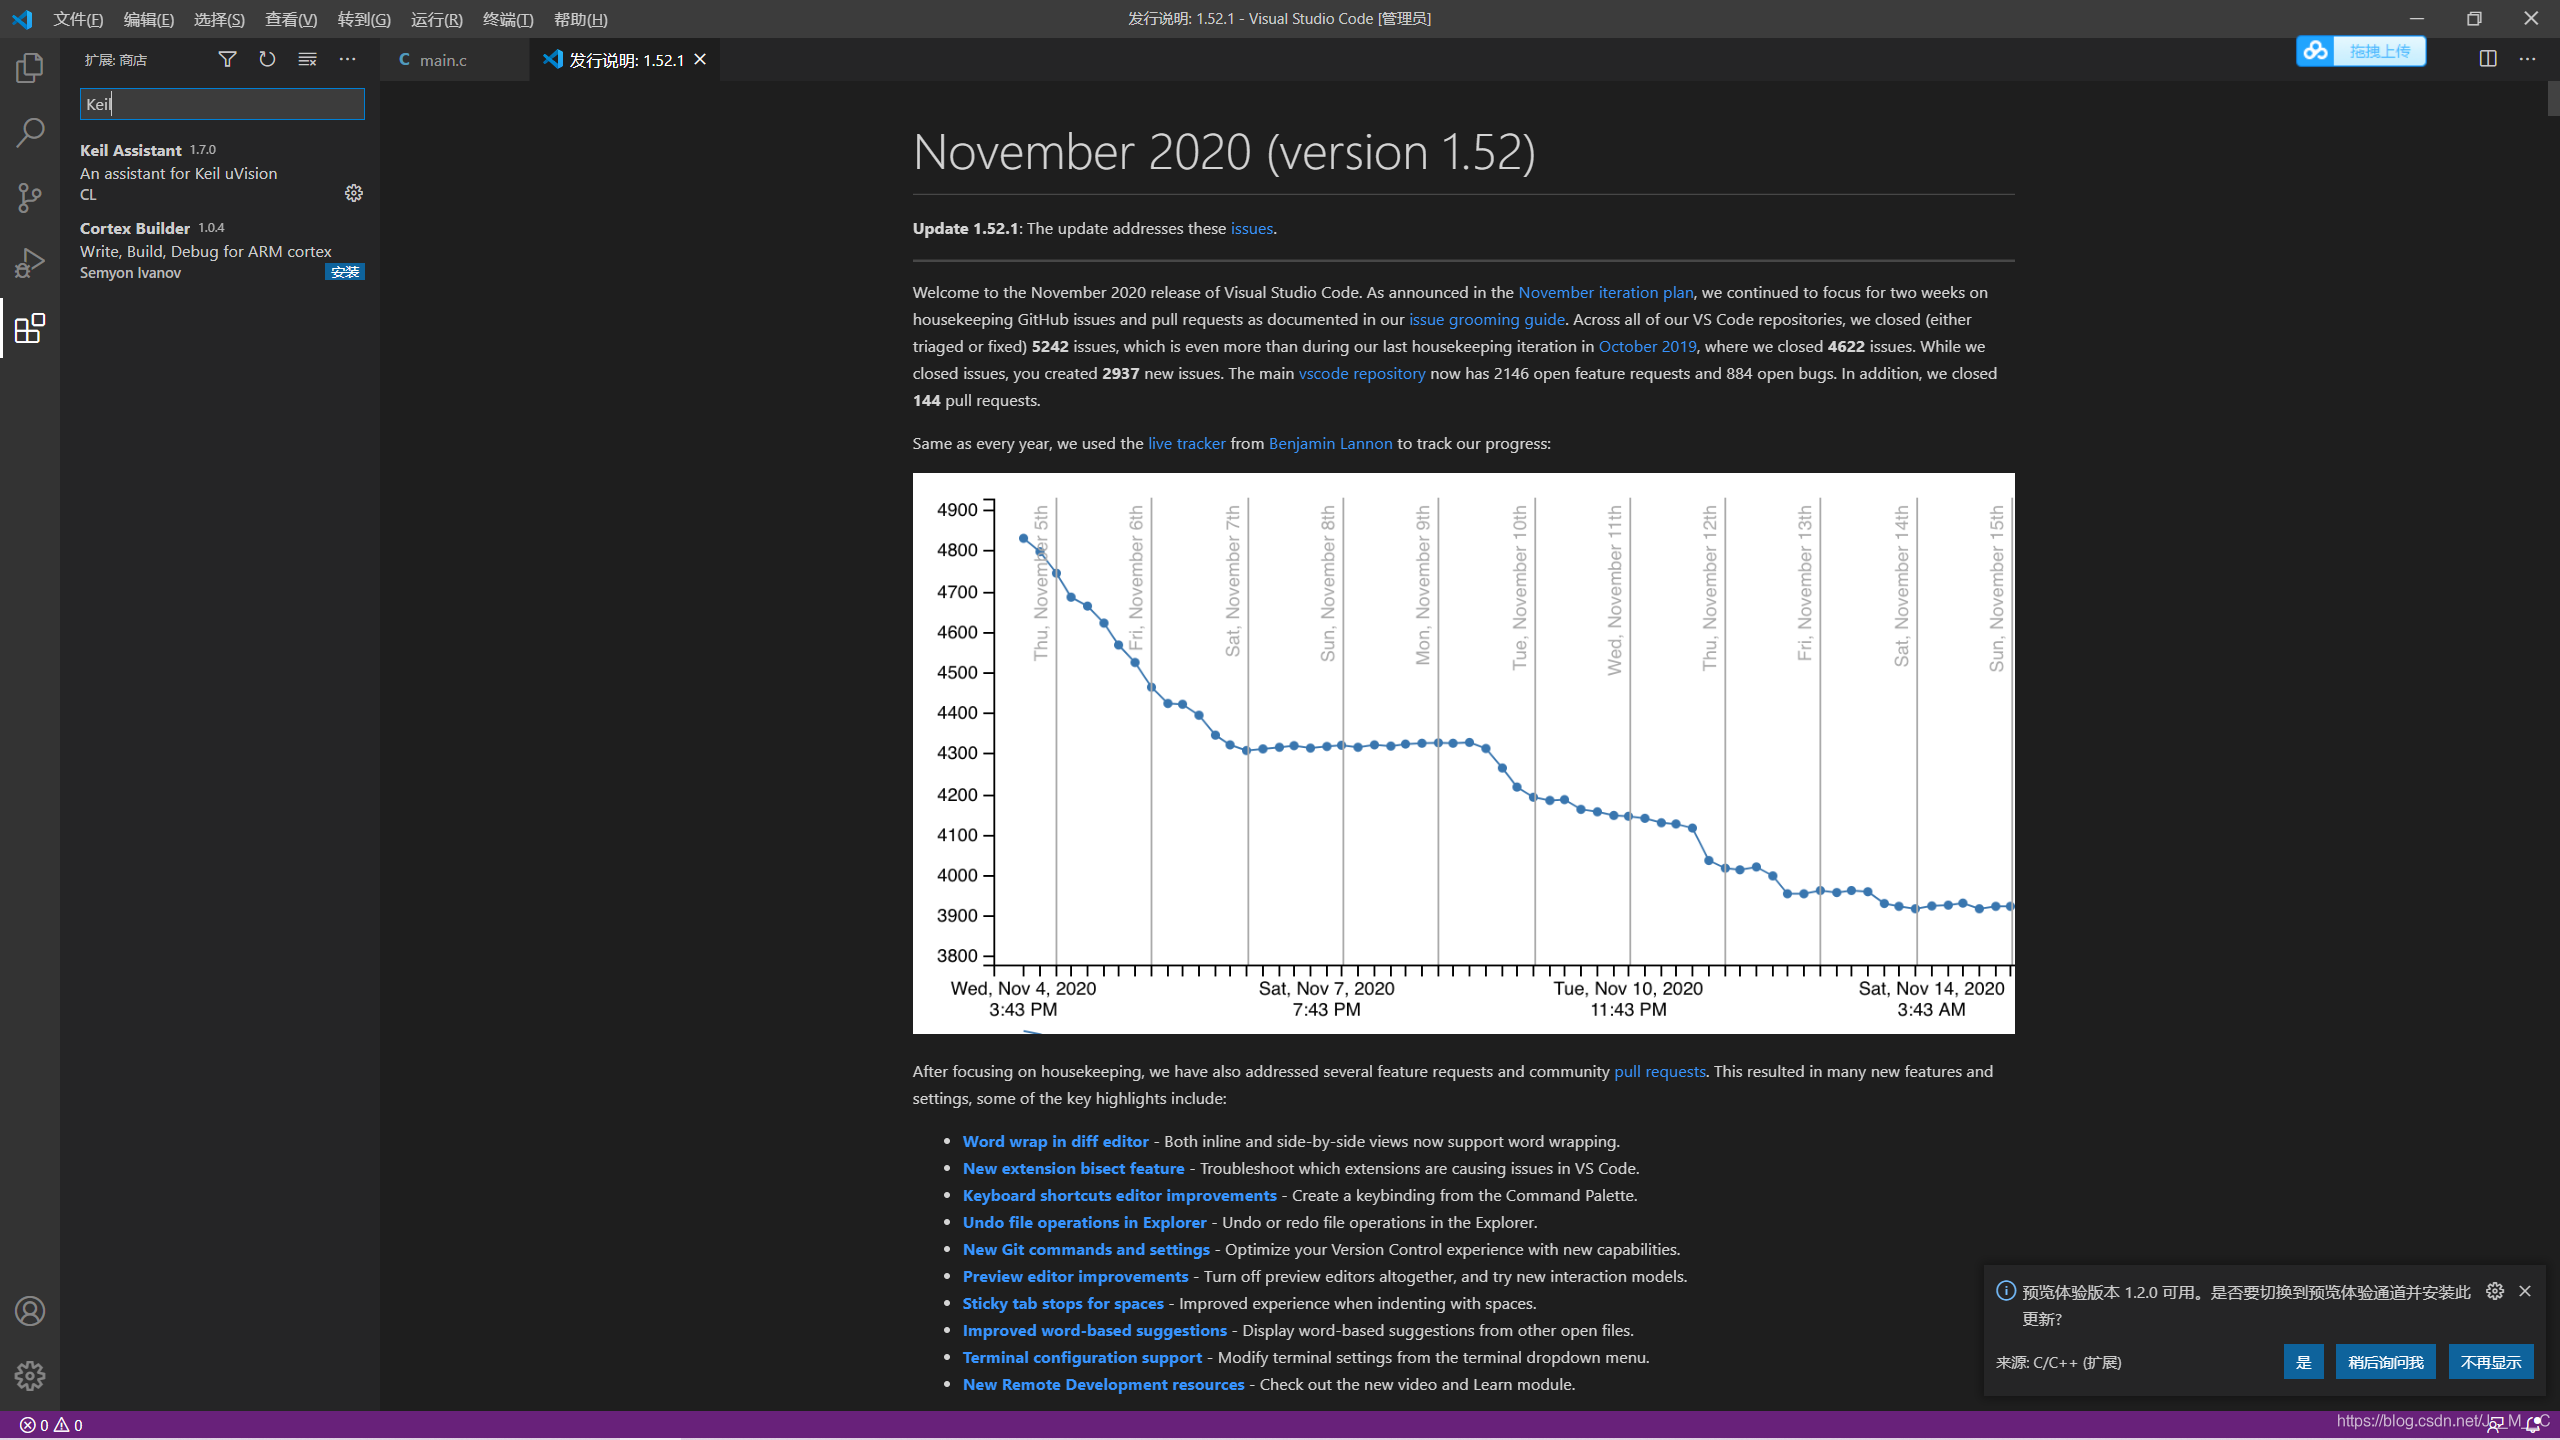
Task: Open Keil Assistant manage gear
Action: (354, 193)
